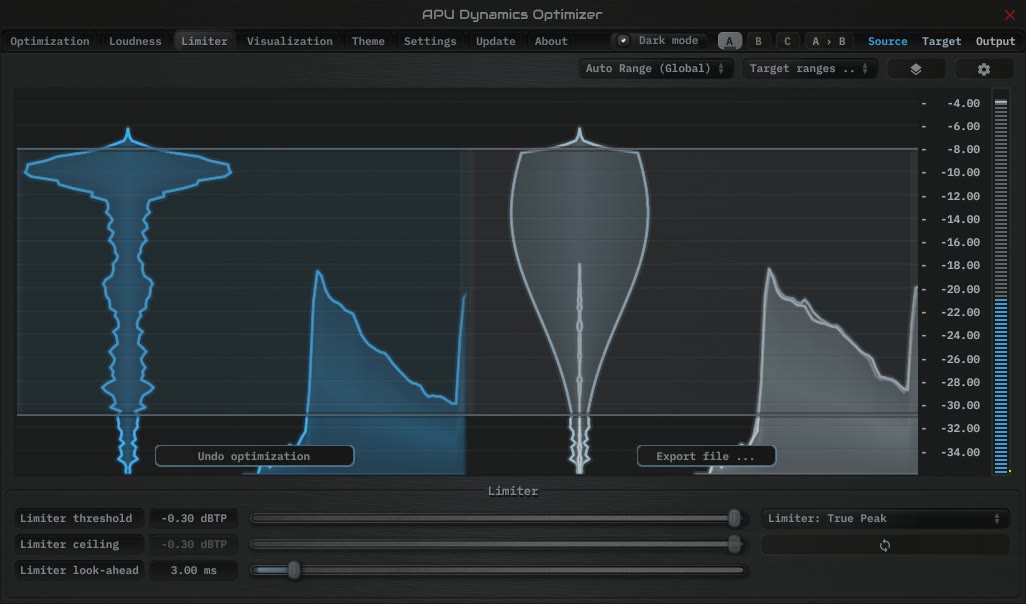The image size is (1026, 604).
Task: Open the Theme tab
Action: pos(368,41)
